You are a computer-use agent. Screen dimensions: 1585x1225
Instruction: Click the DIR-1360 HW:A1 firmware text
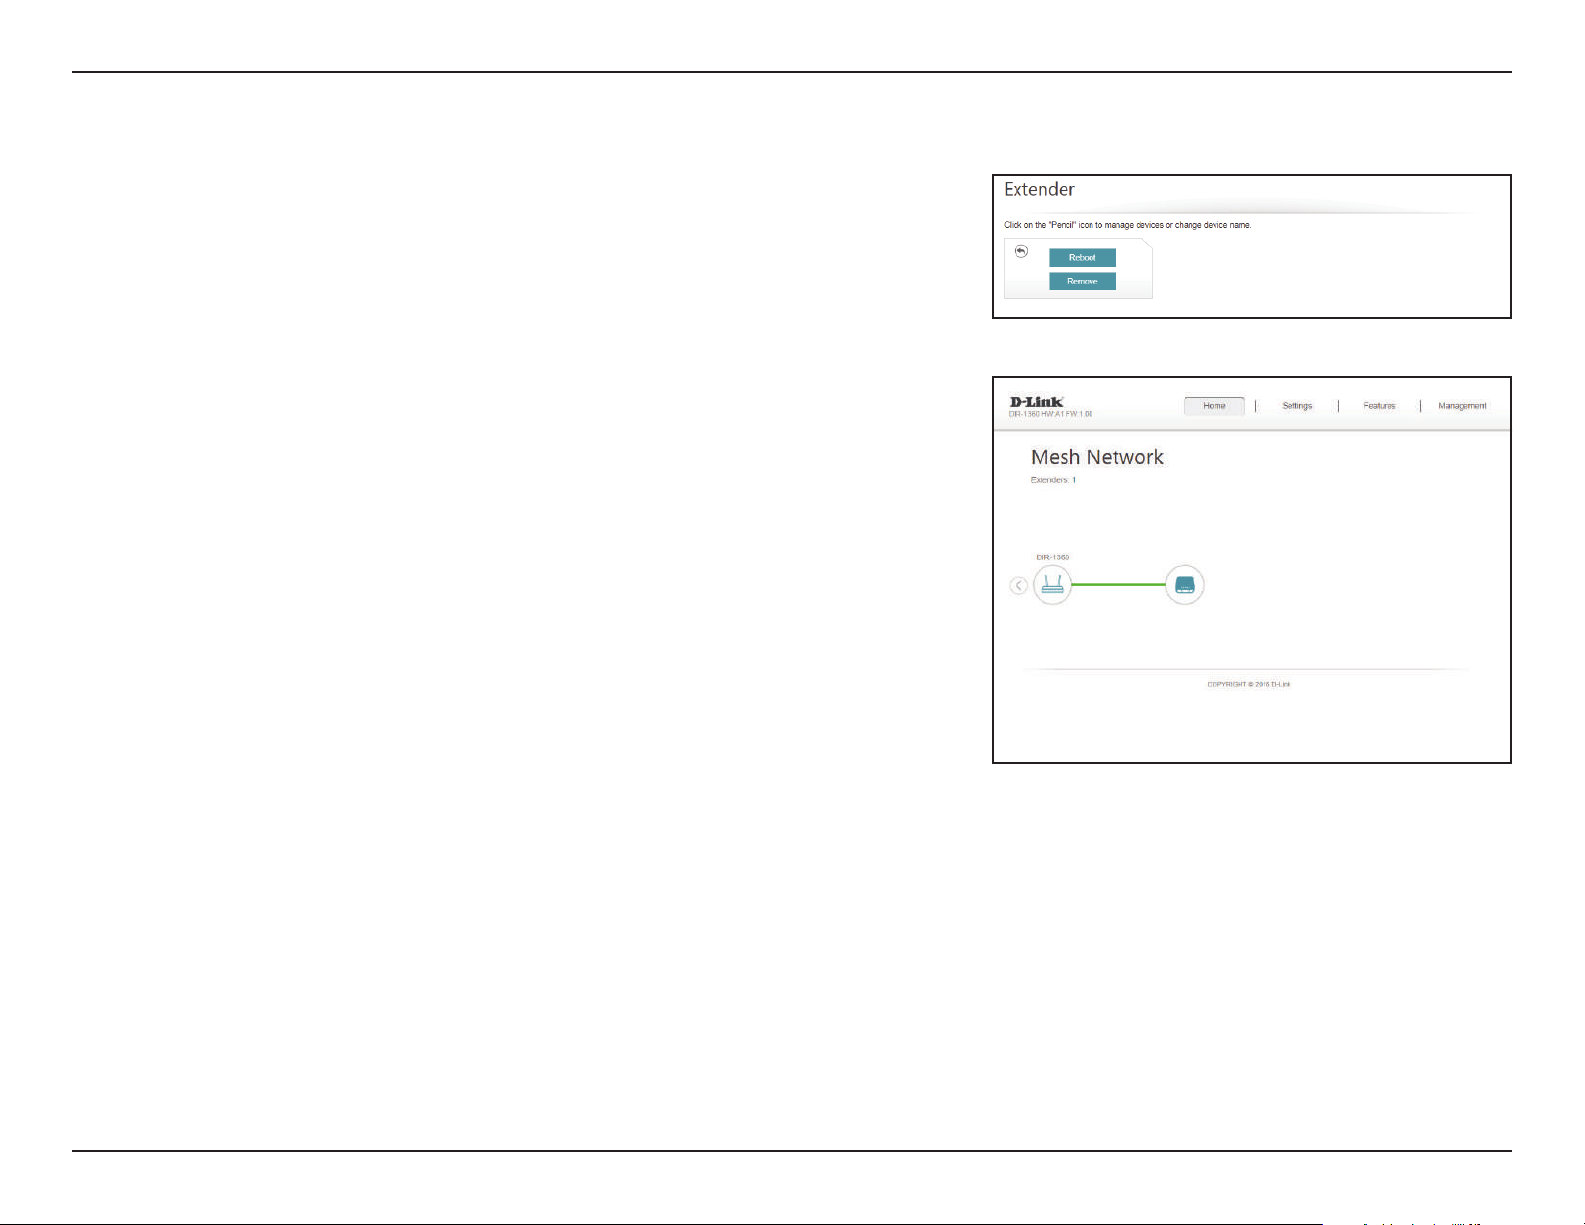tap(1051, 414)
